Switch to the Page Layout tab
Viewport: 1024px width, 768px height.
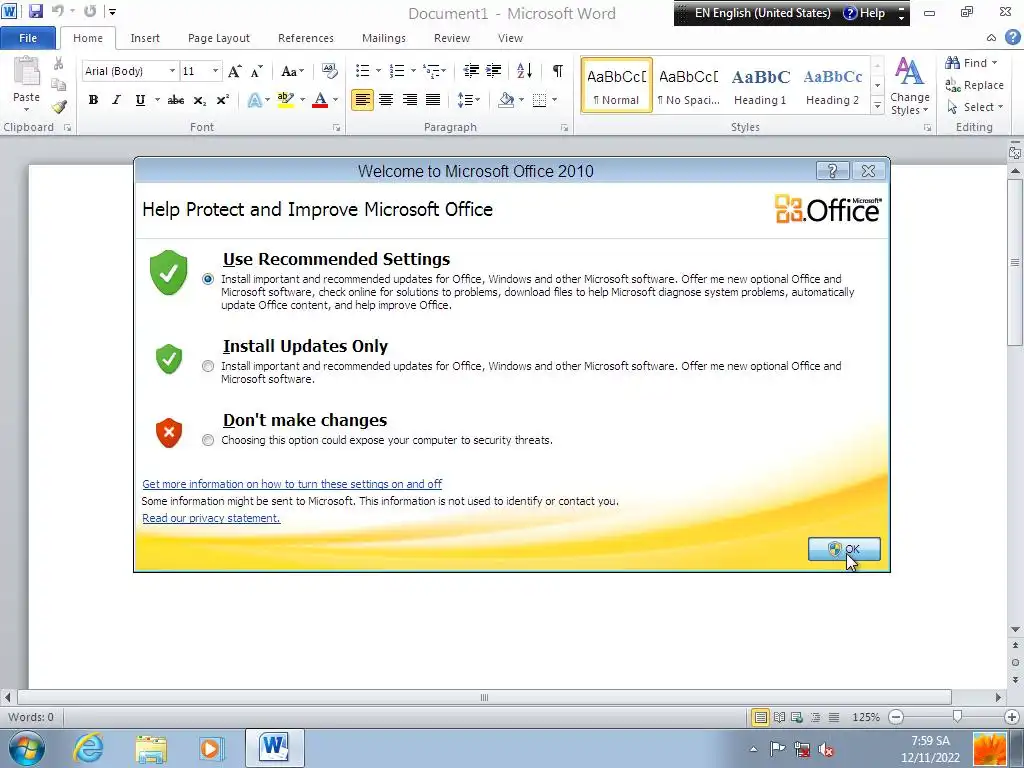tap(219, 38)
